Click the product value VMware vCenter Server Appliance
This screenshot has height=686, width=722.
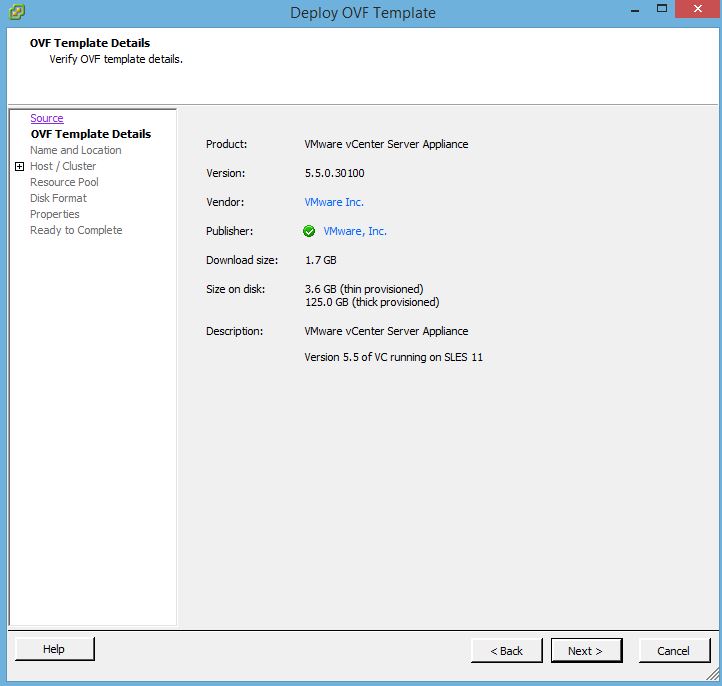coord(386,144)
